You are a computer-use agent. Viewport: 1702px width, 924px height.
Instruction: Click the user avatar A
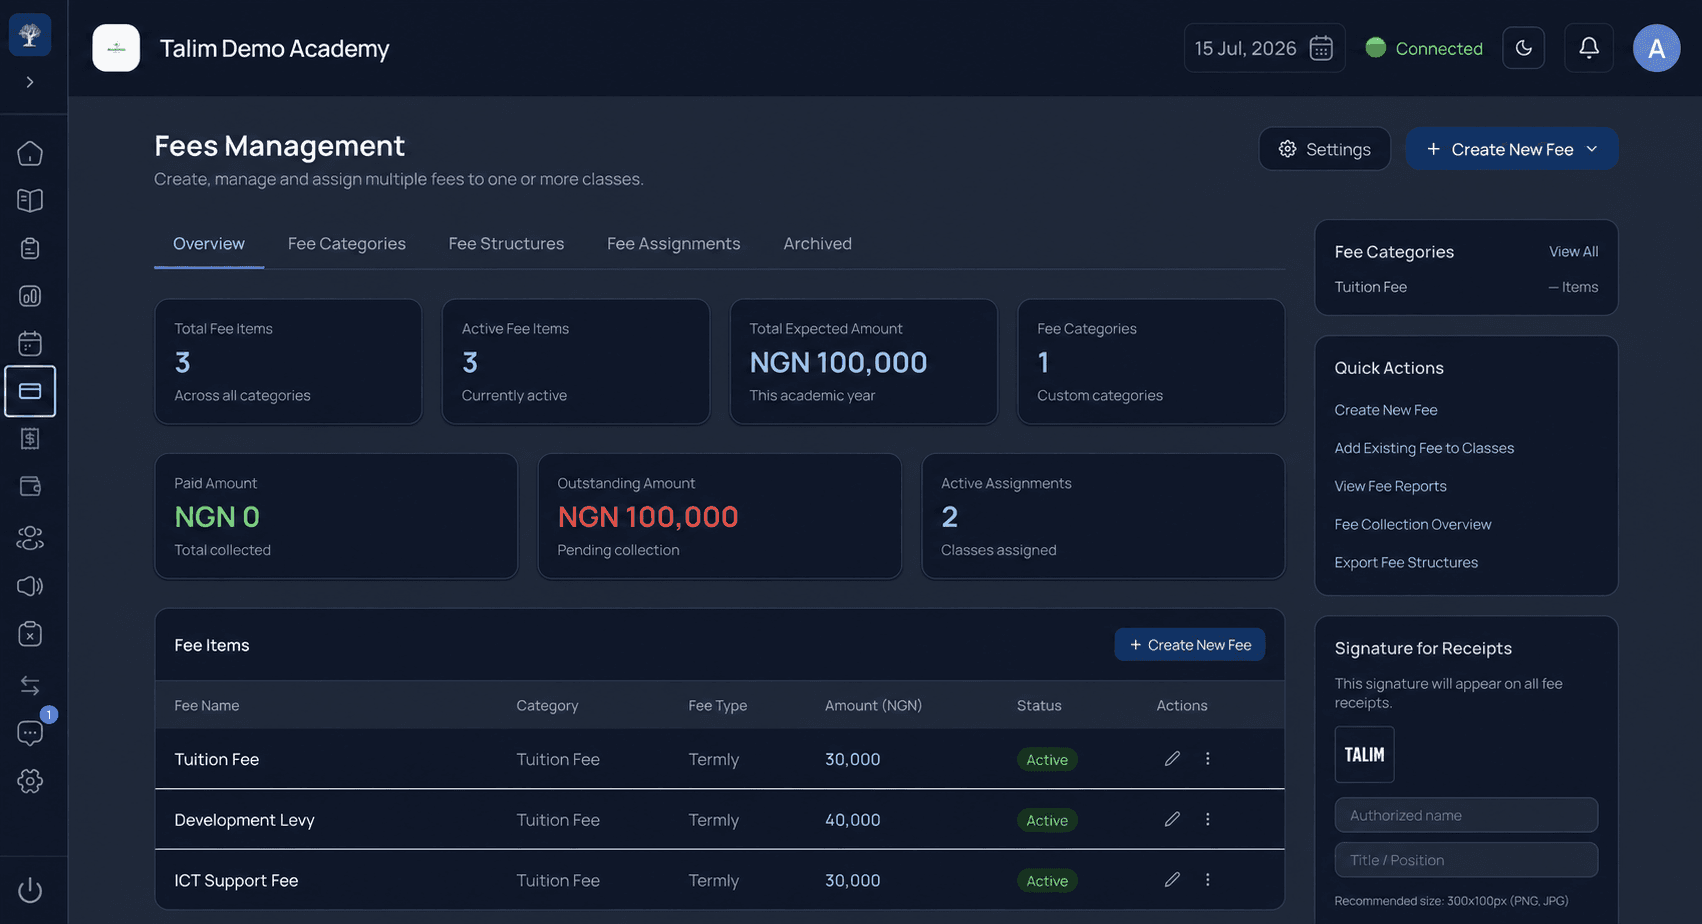[x=1657, y=48]
